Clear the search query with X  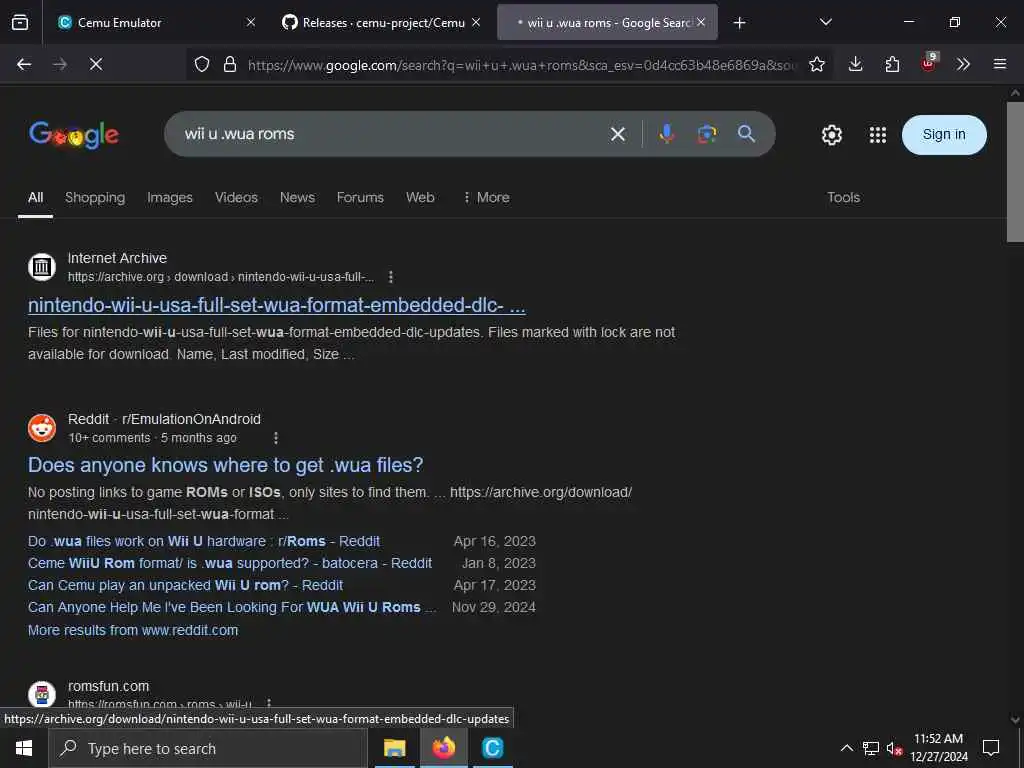click(x=618, y=135)
